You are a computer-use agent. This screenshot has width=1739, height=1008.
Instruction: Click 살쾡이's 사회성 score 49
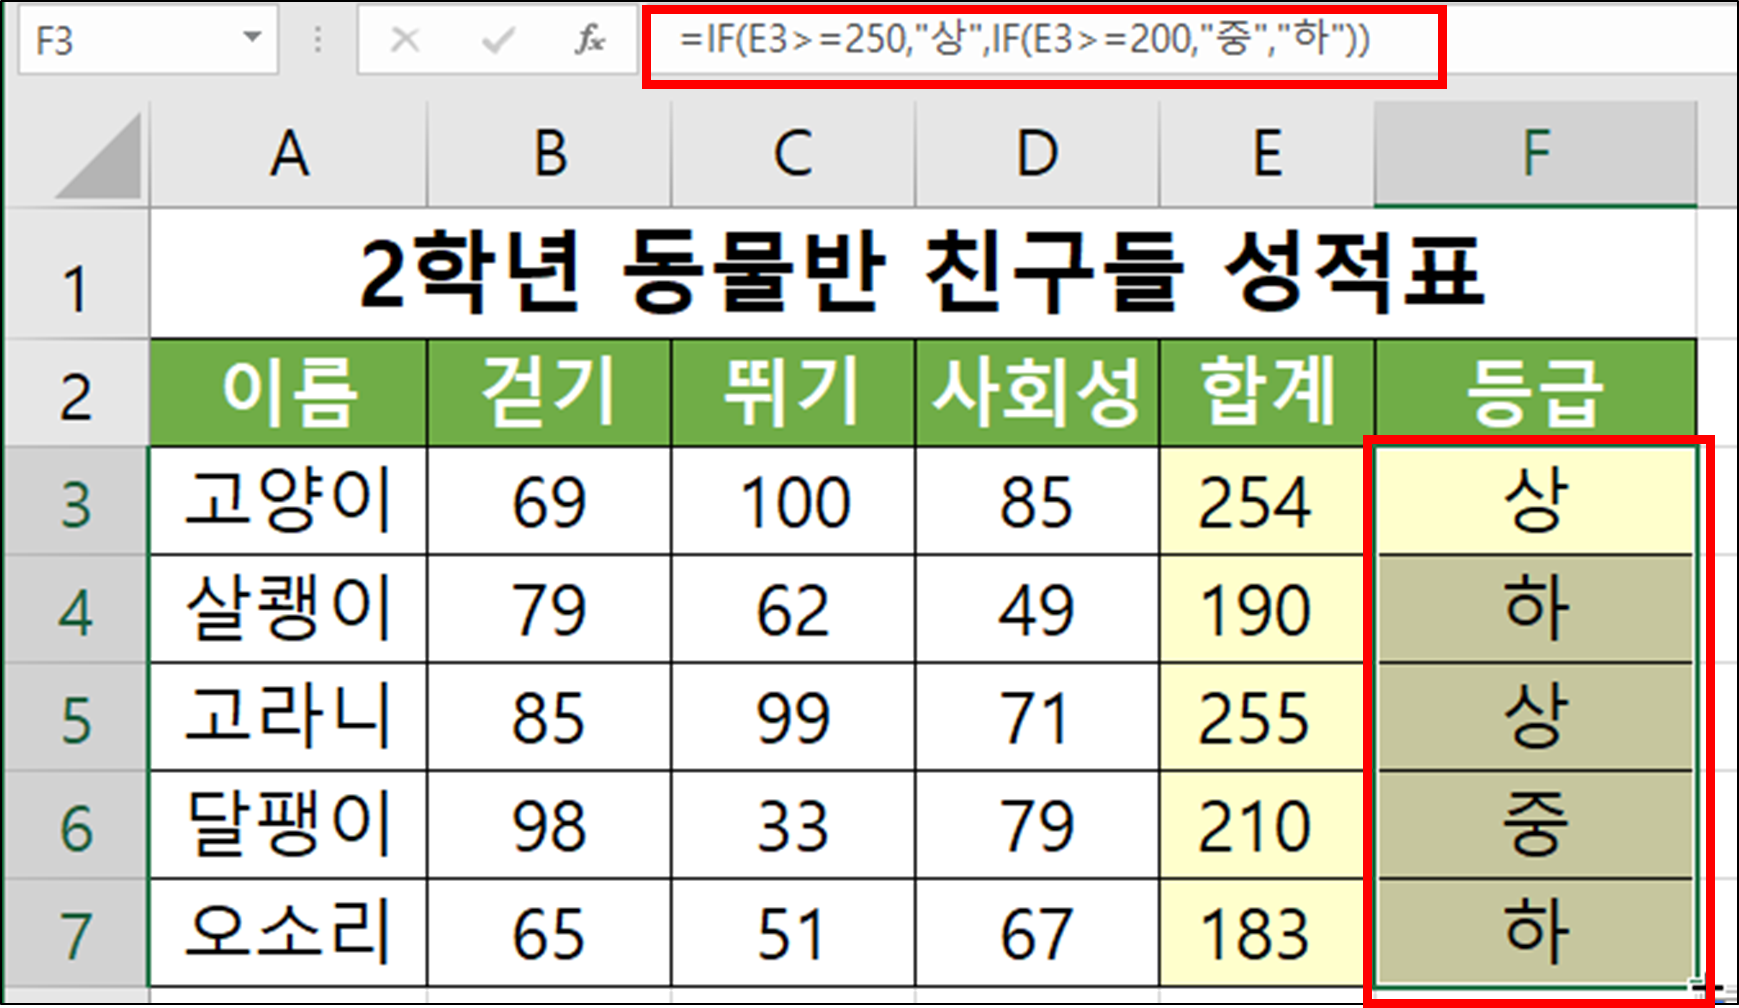coord(1037,609)
